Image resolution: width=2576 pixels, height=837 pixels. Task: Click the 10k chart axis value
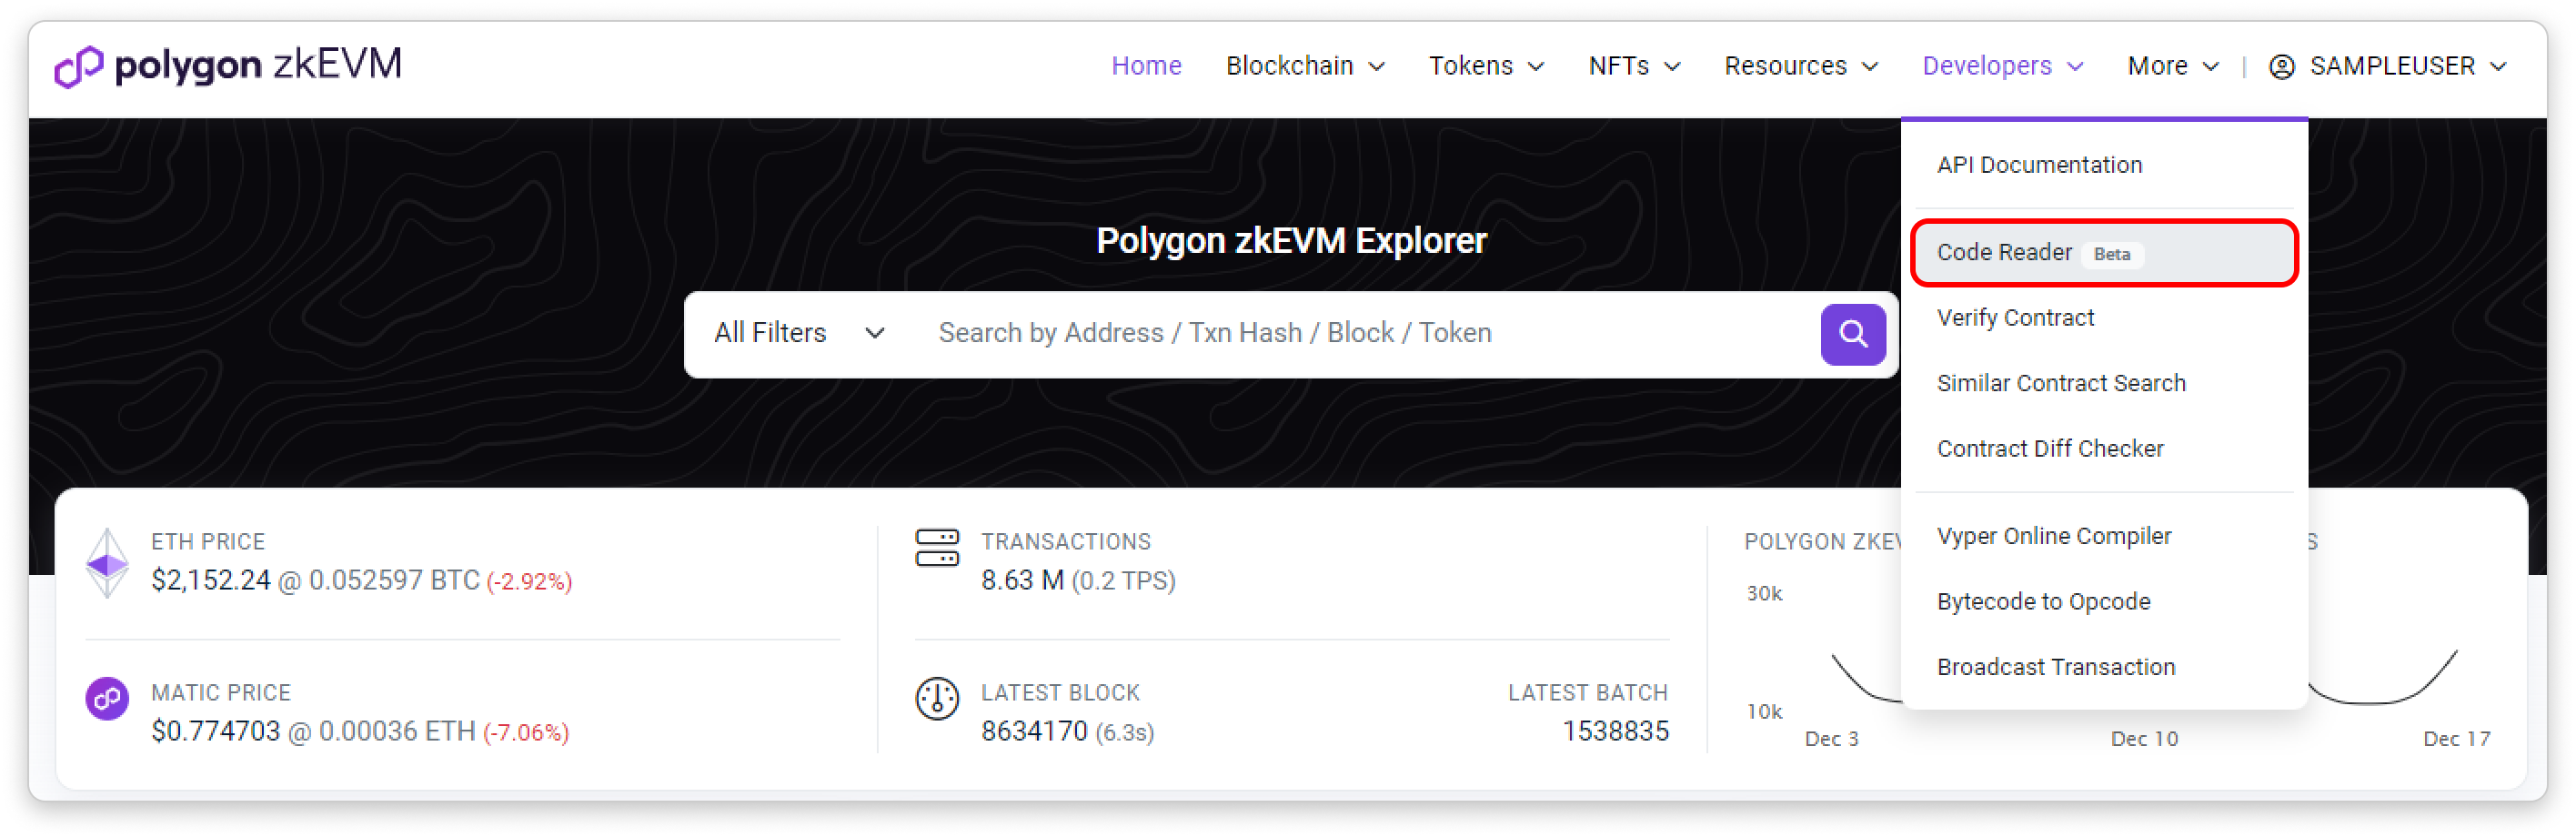pyautogui.click(x=1763, y=712)
